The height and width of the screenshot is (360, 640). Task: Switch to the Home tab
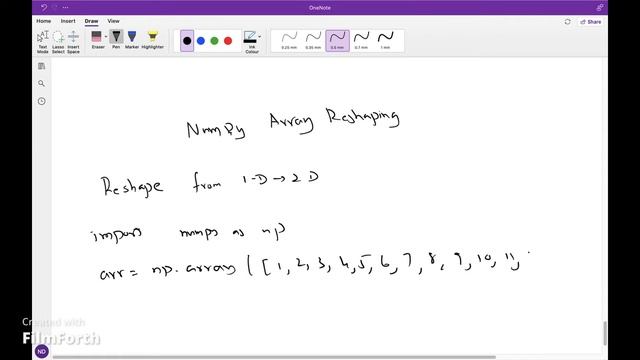44,21
